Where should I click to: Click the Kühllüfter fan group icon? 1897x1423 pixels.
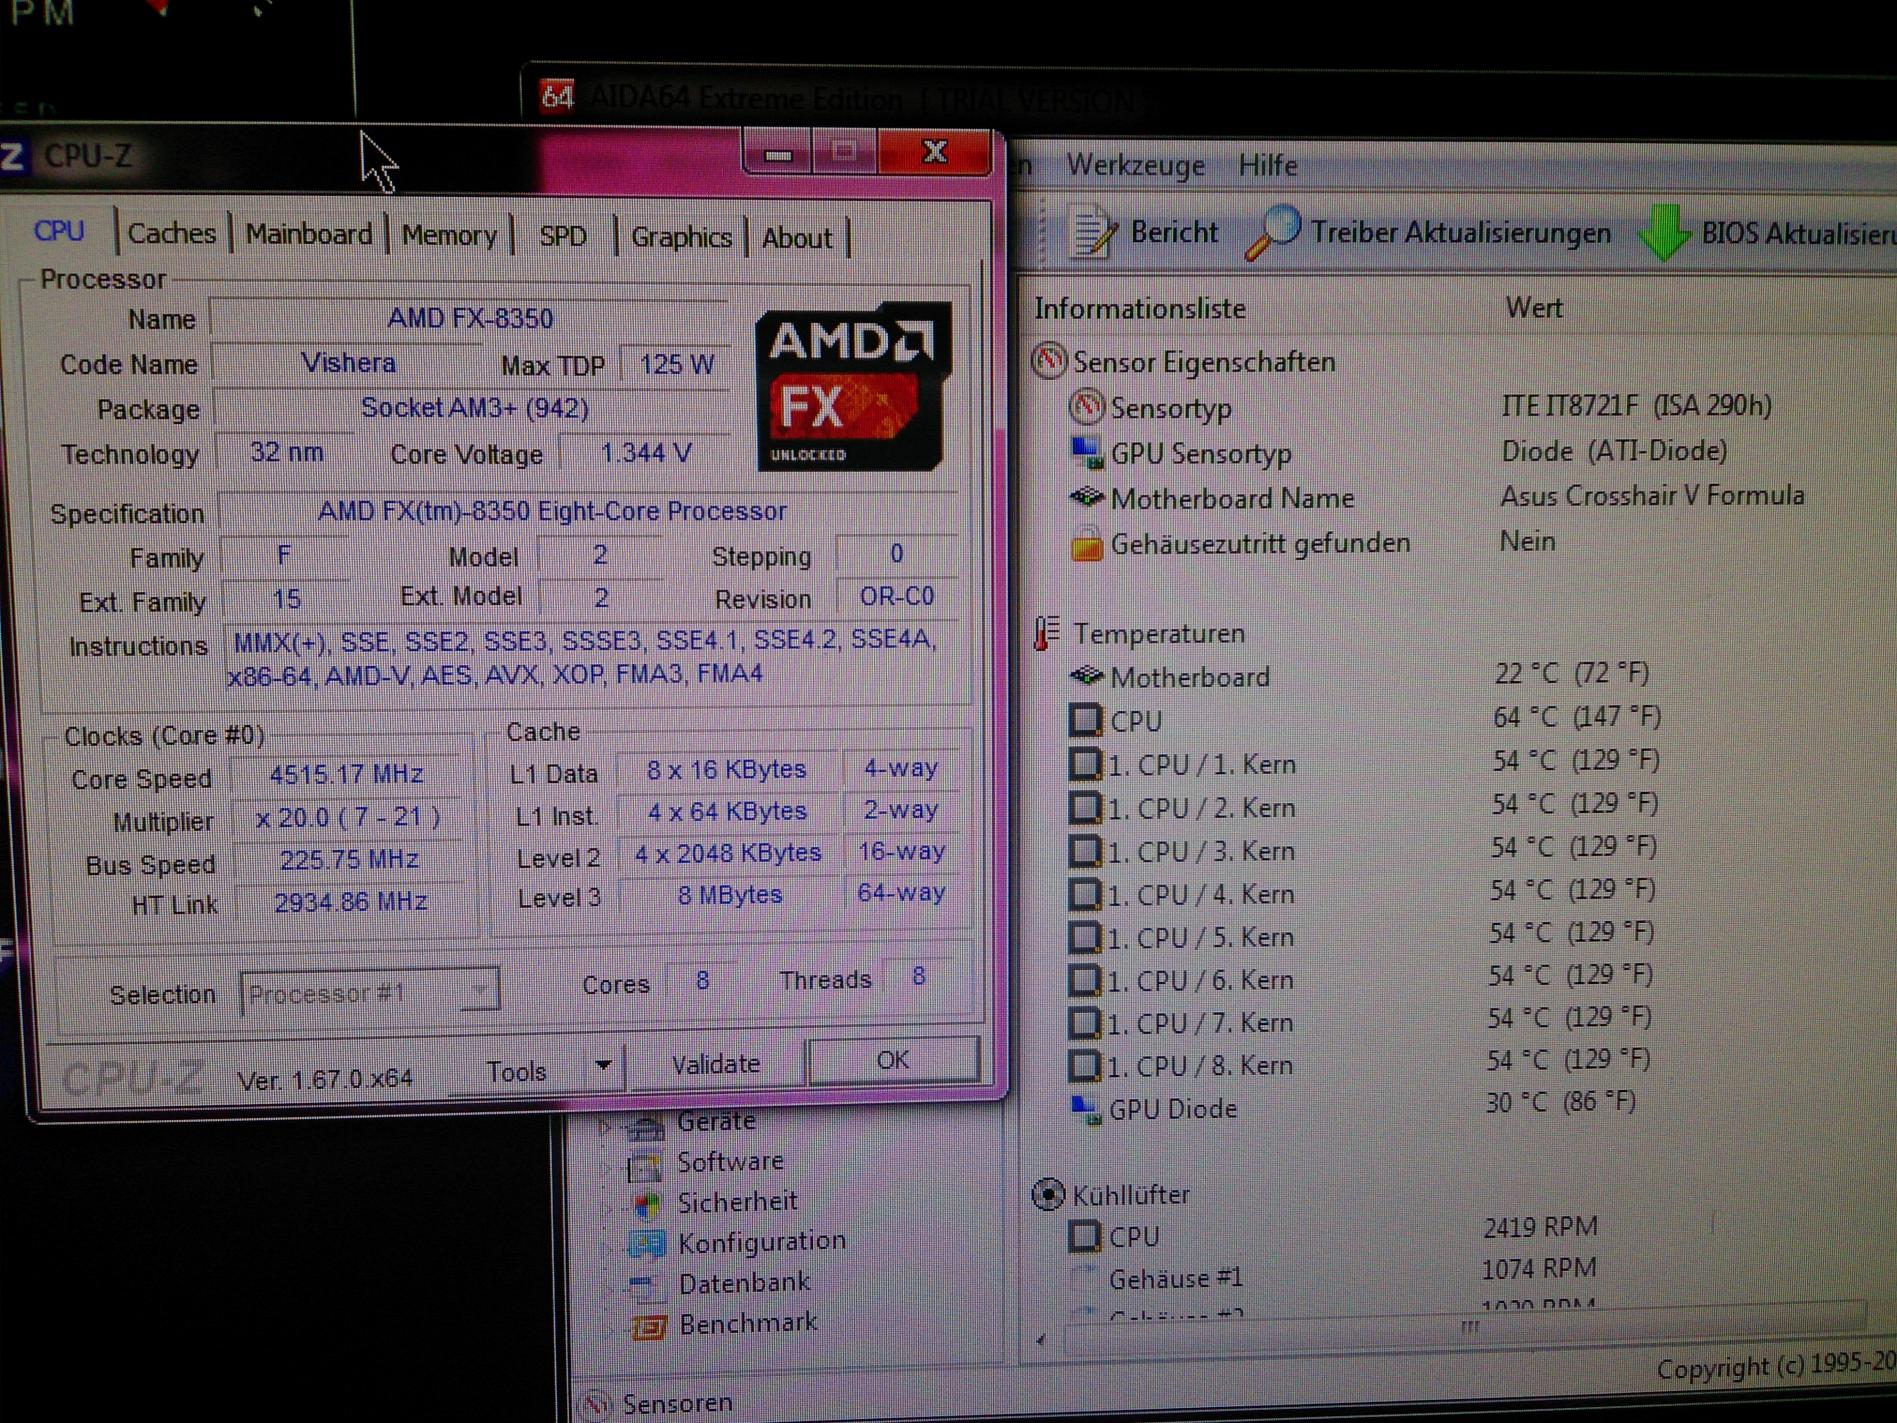[1048, 1194]
